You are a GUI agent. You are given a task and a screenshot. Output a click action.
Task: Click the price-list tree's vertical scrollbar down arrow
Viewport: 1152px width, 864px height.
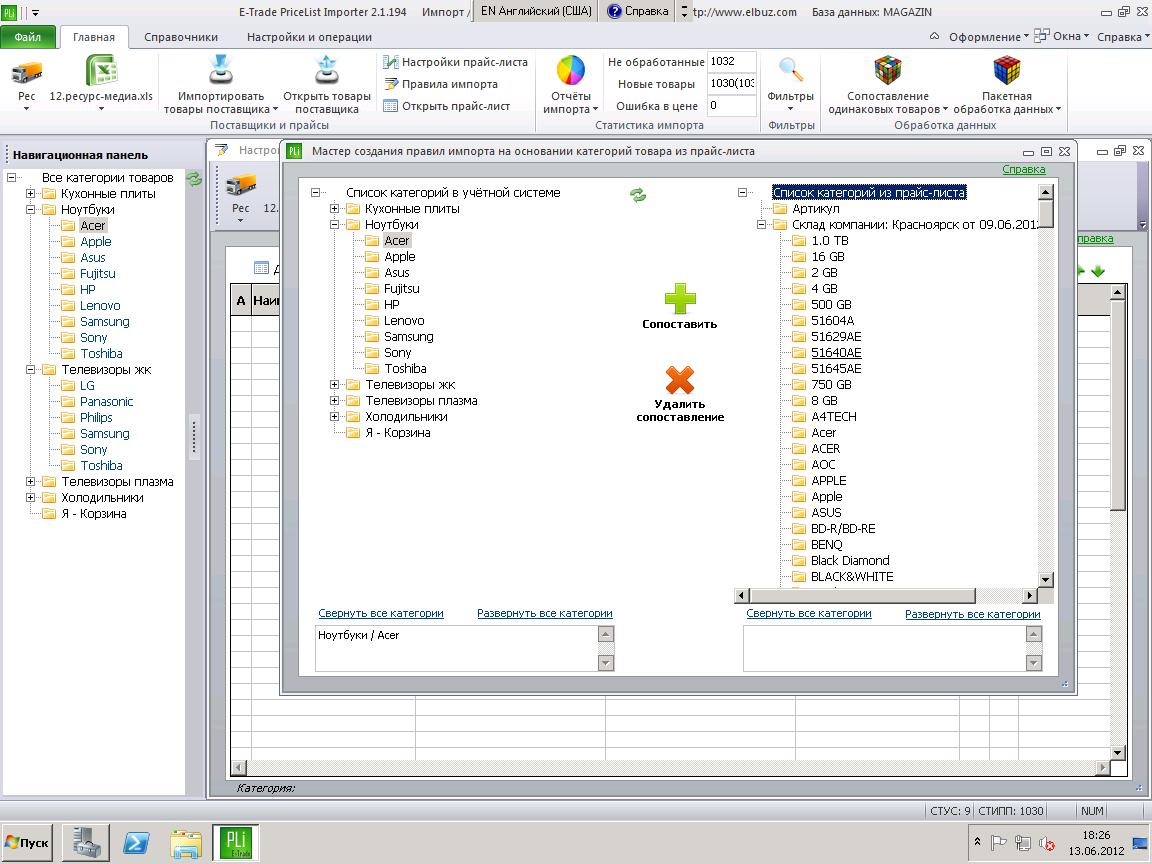point(1046,580)
